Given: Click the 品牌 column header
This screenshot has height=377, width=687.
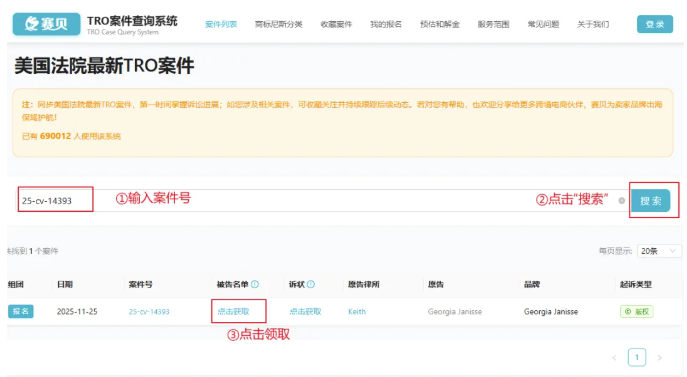Looking at the screenshot, I should pos(532,285).
